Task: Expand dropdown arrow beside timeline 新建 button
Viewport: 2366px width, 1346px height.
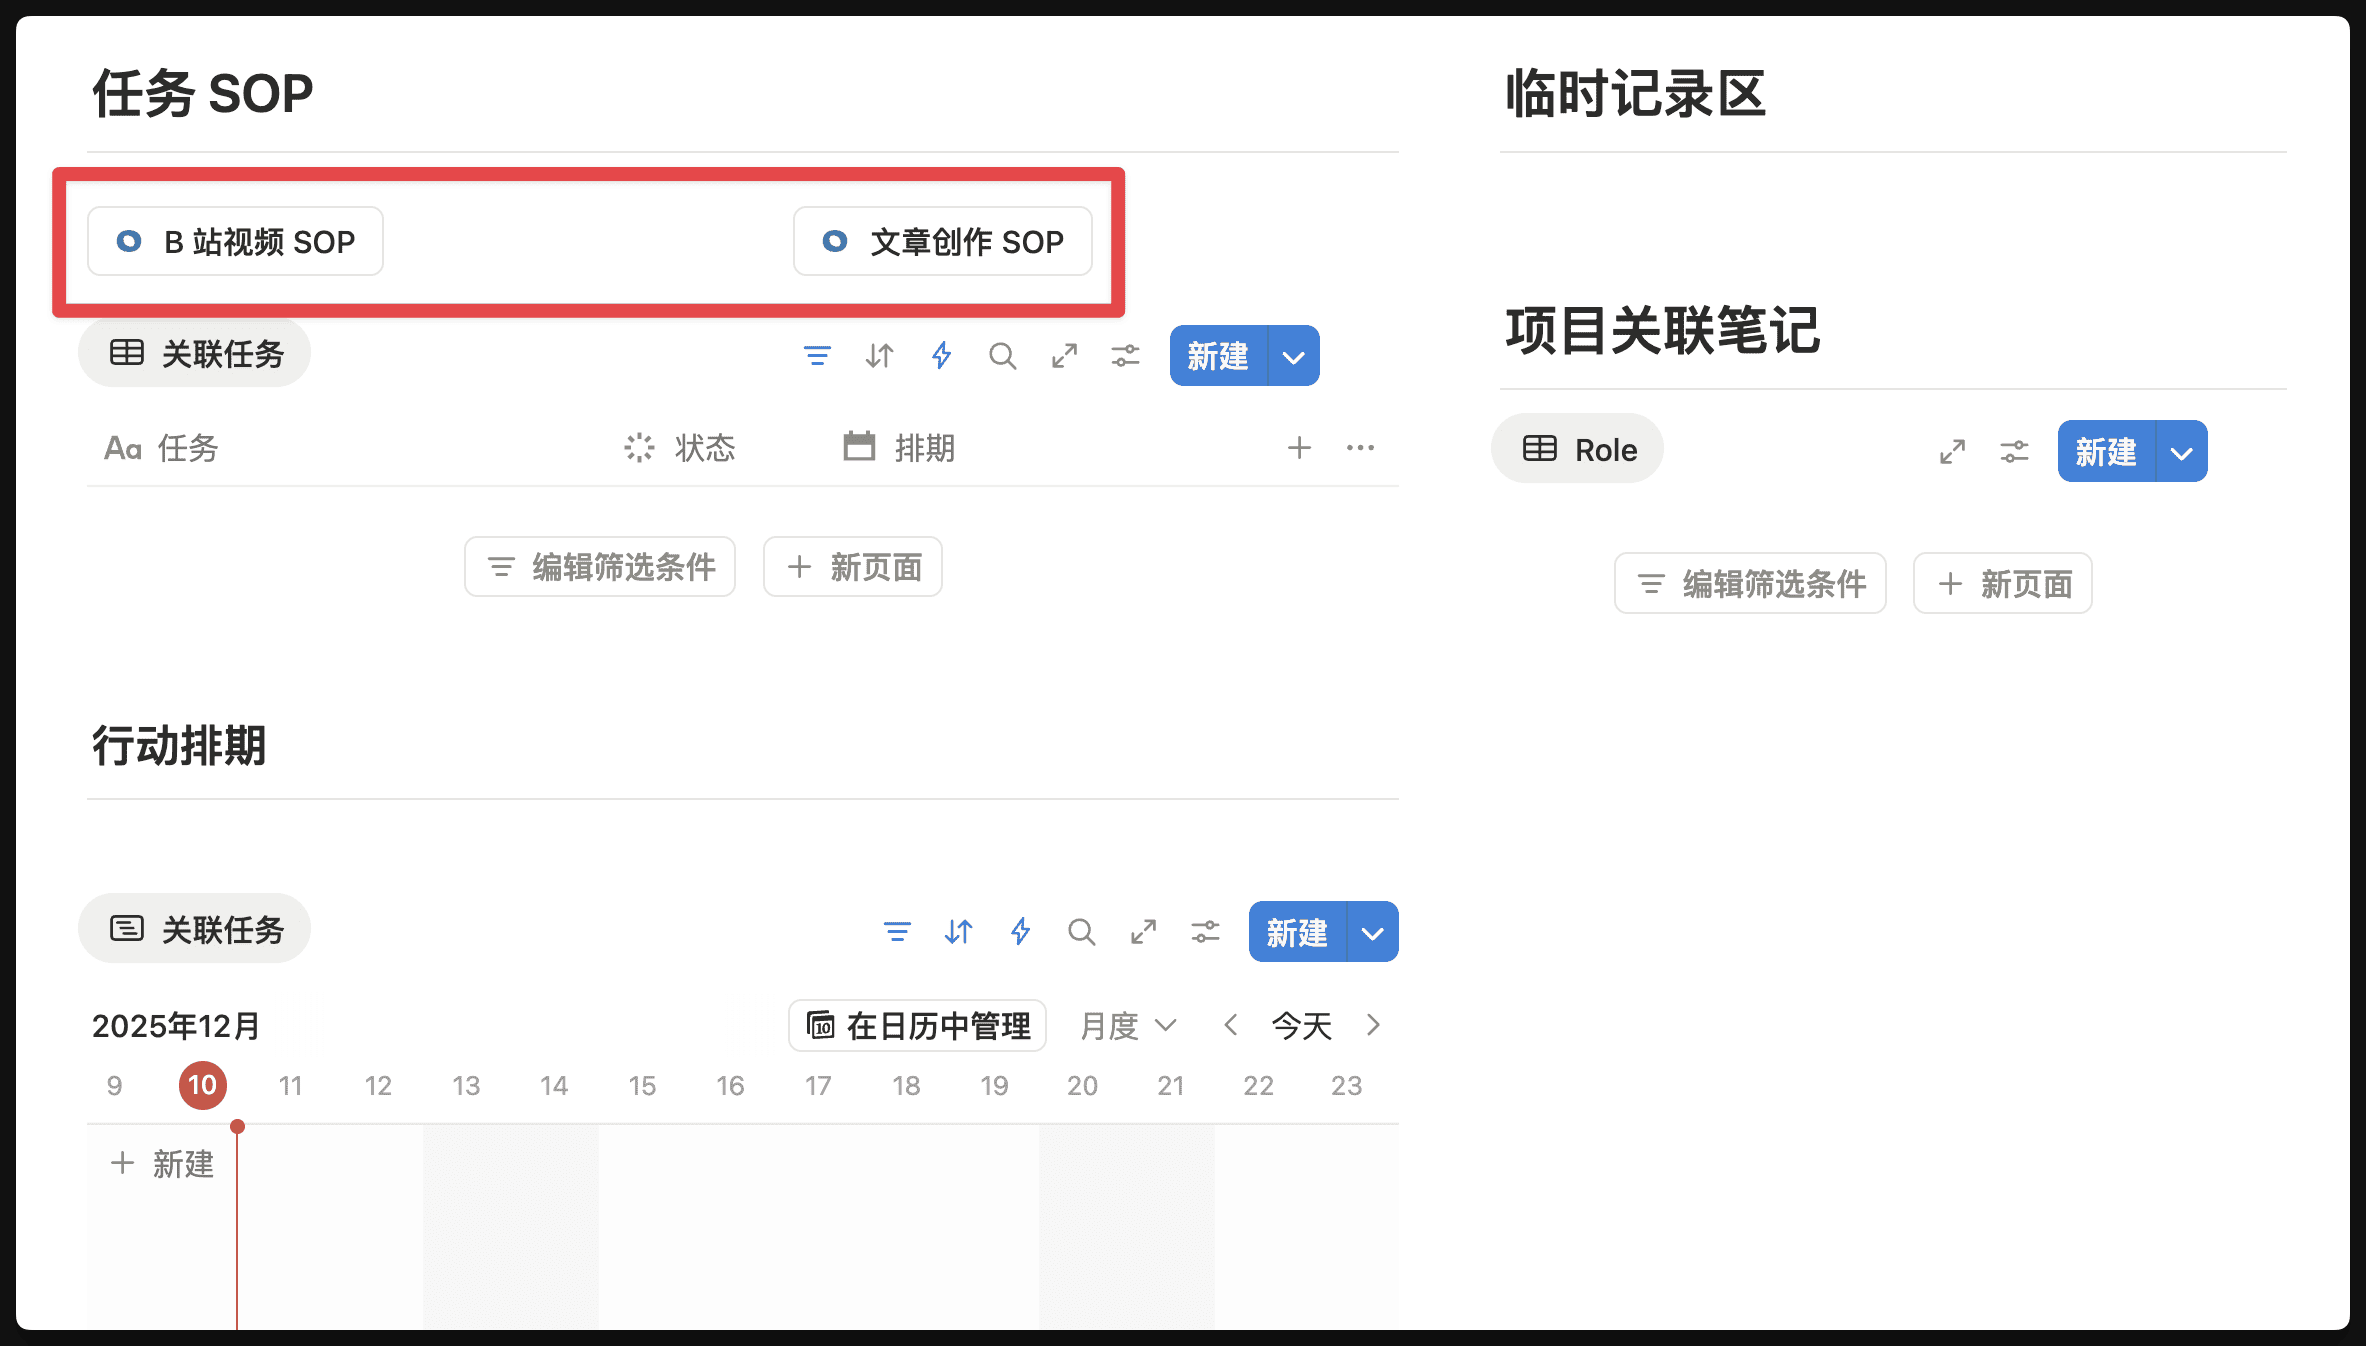Action: (x=1373, y=933)
